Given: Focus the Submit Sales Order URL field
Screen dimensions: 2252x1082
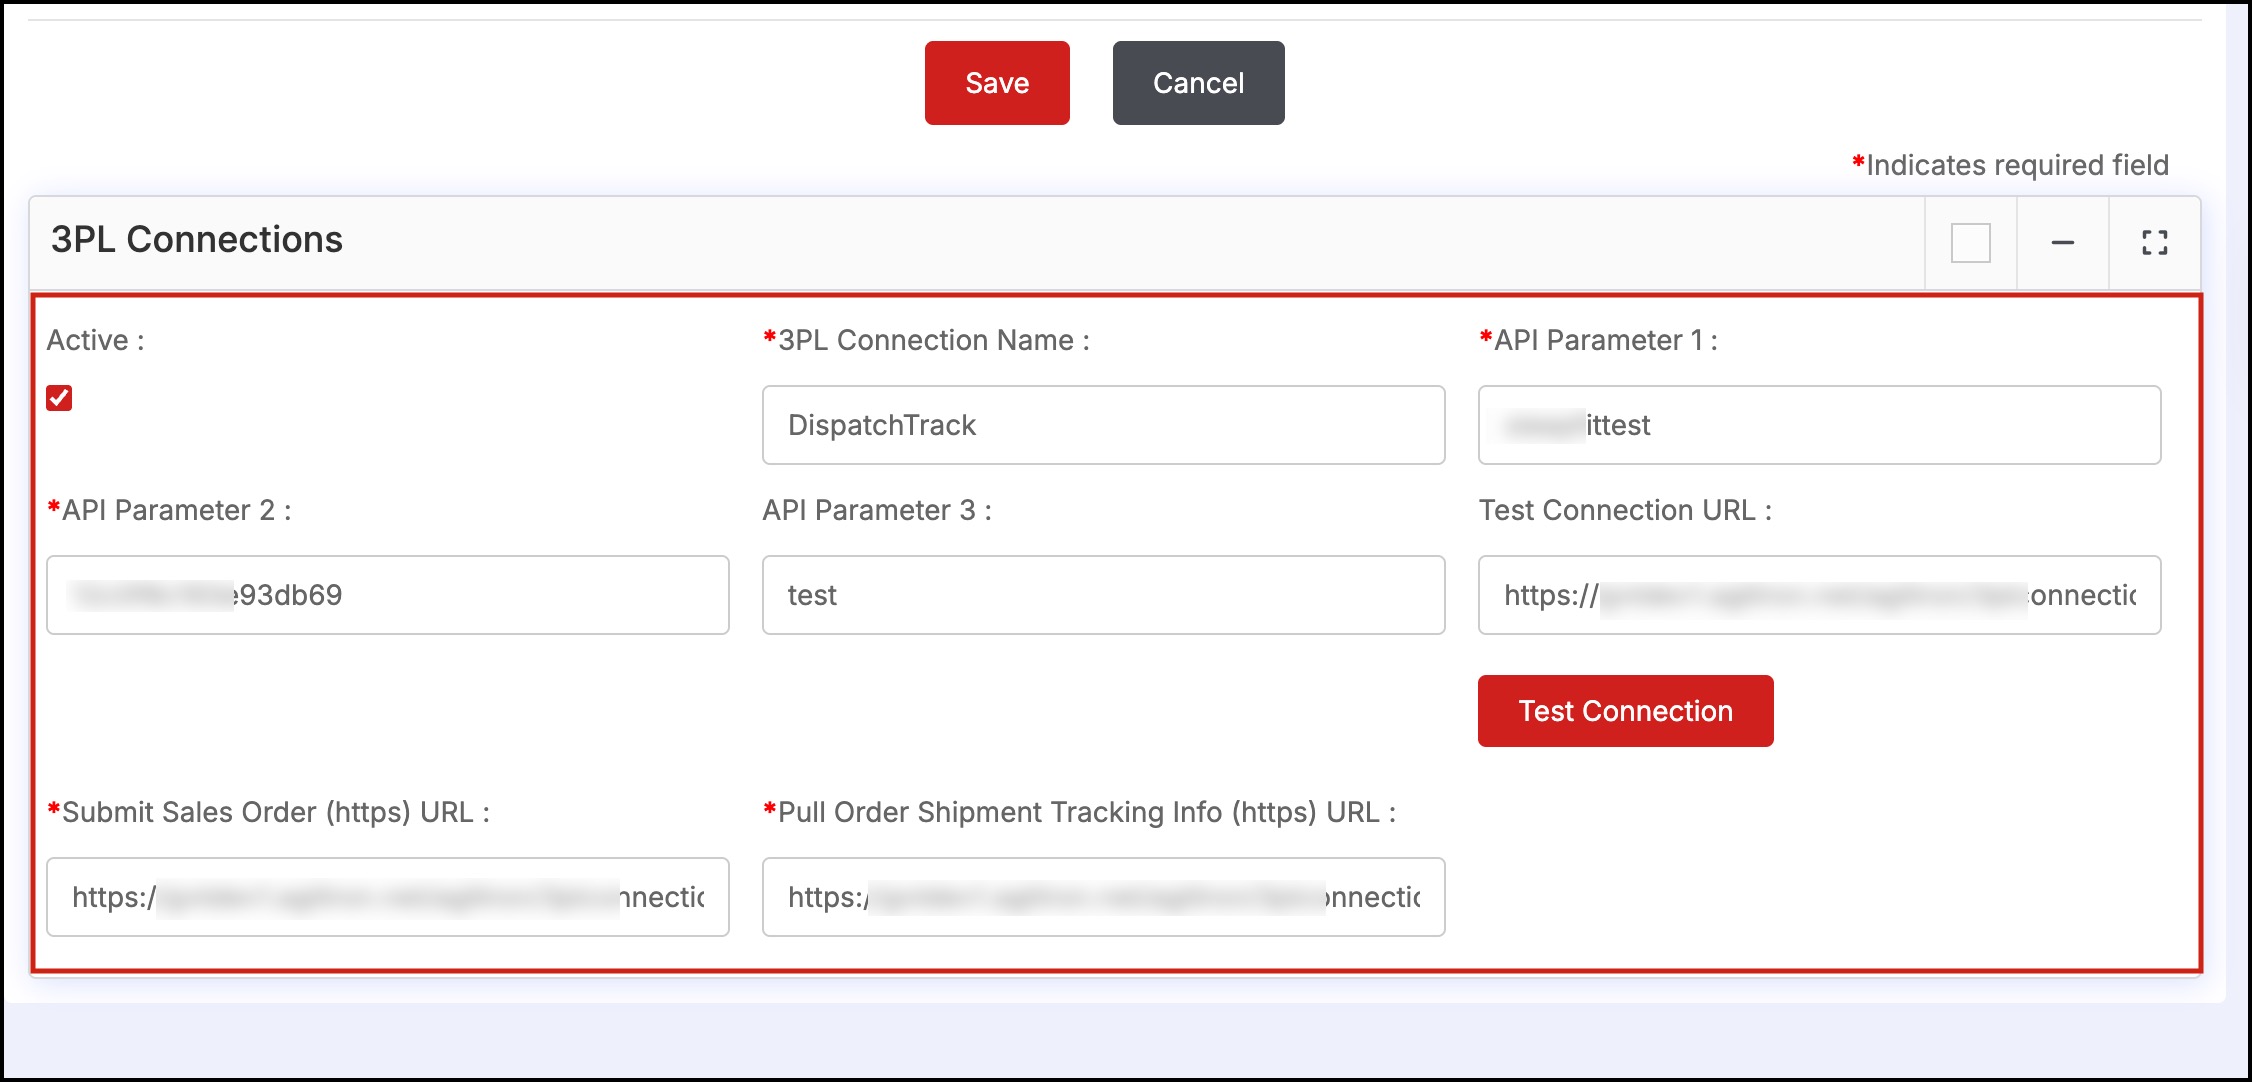Looking at the screenshot, I should pos(387,897).
